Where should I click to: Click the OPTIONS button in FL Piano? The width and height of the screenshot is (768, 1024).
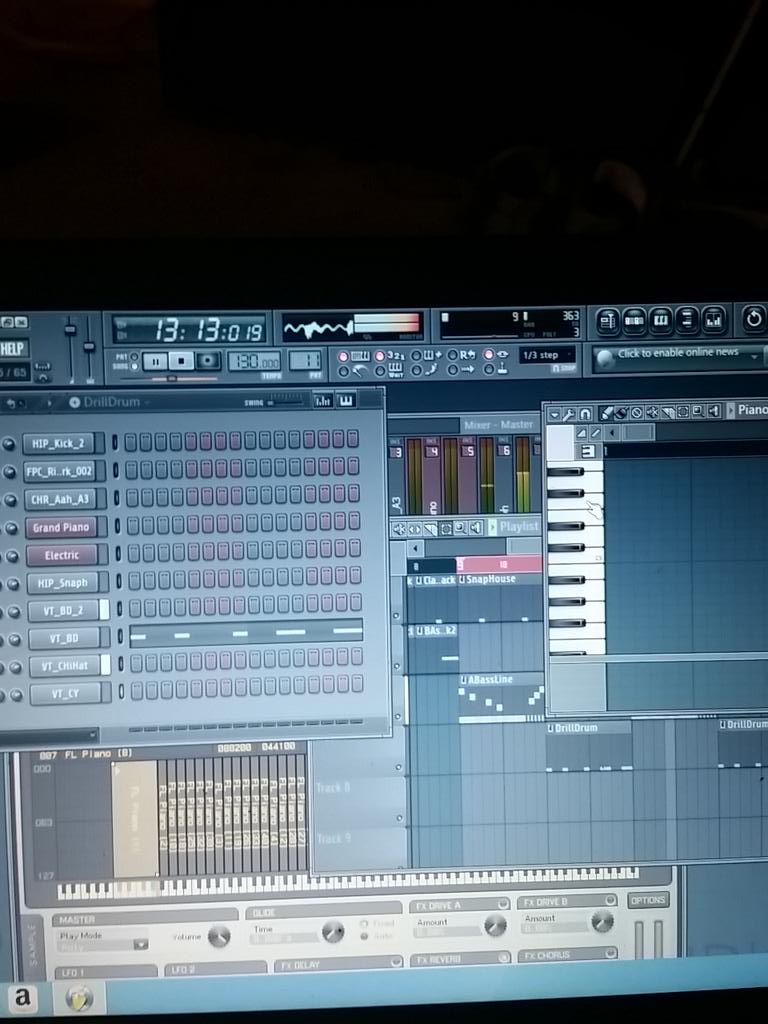(x=648, y=900)
